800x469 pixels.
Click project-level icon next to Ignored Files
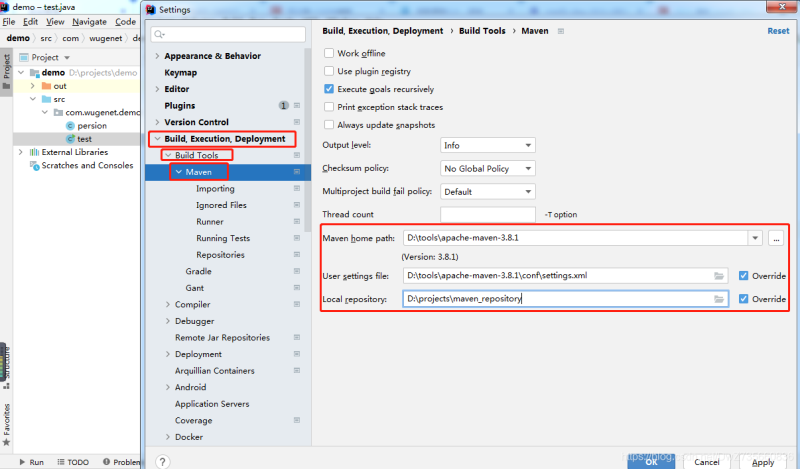point(297,205)
